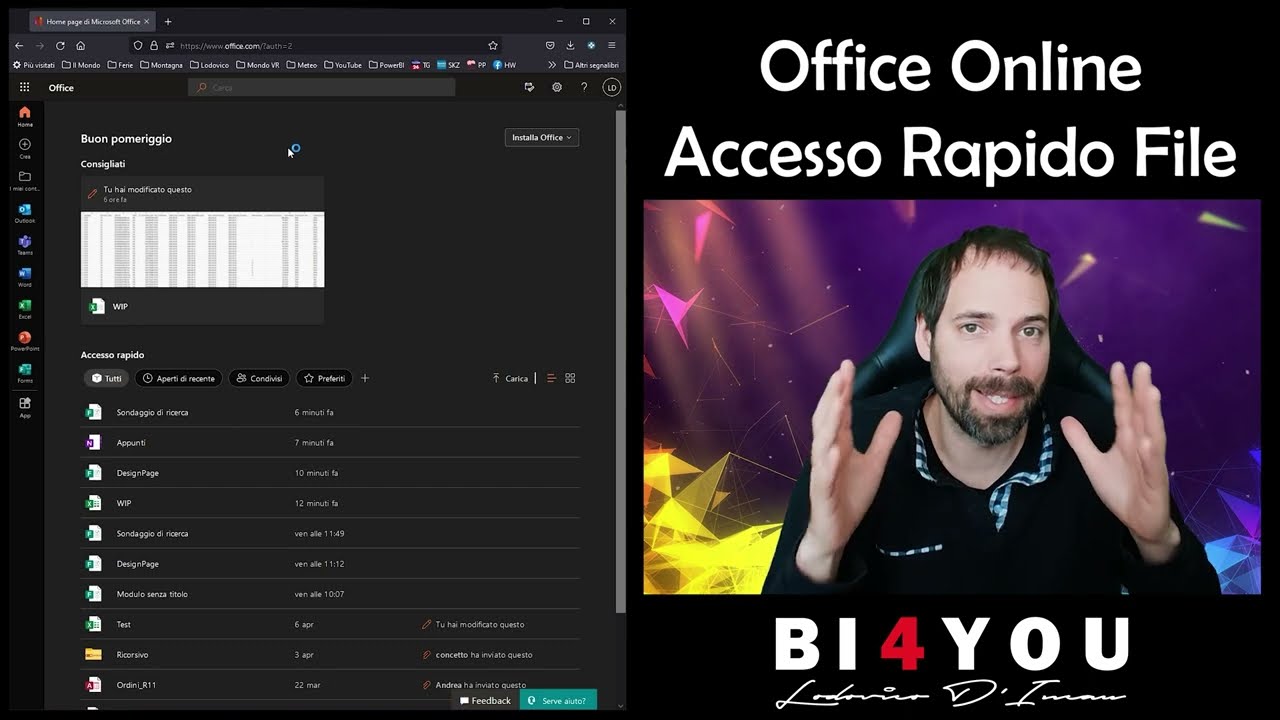
Task: Open the HW Facebook bookmark
Action: [x=504, y=65]
